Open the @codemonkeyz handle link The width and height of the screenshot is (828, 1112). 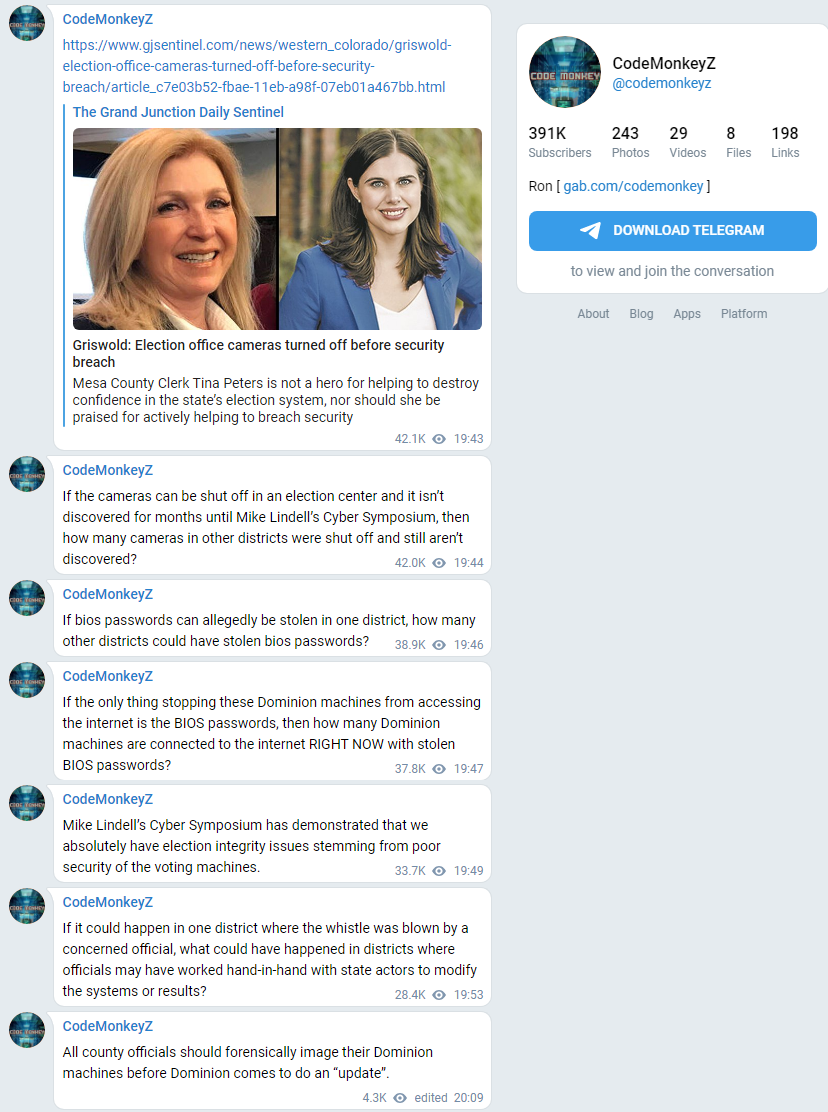pyautogui.click(x=661, y=83)
